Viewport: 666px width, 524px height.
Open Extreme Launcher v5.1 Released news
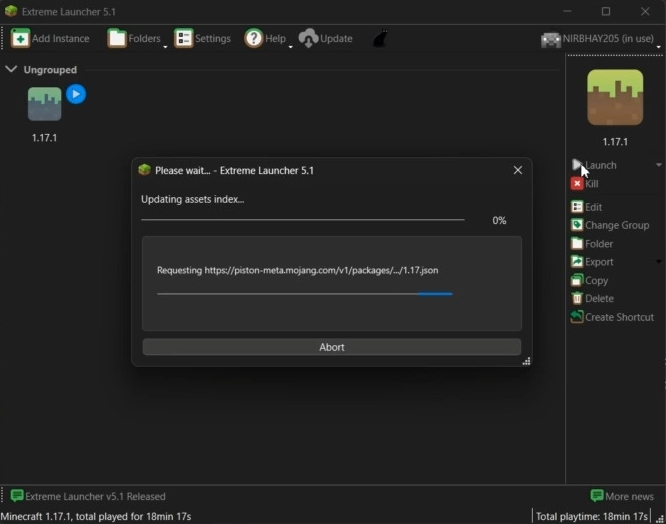(x=88, y=496)
